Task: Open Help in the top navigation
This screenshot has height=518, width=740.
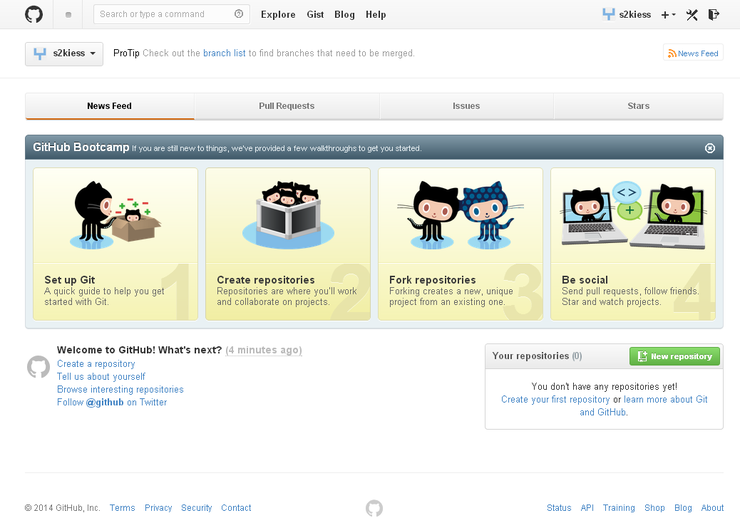Action: click(x=376, y=15)
